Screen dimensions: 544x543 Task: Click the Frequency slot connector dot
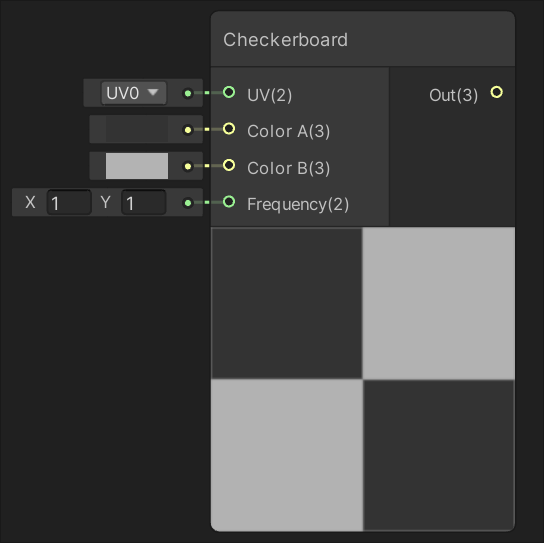point(188,203)
